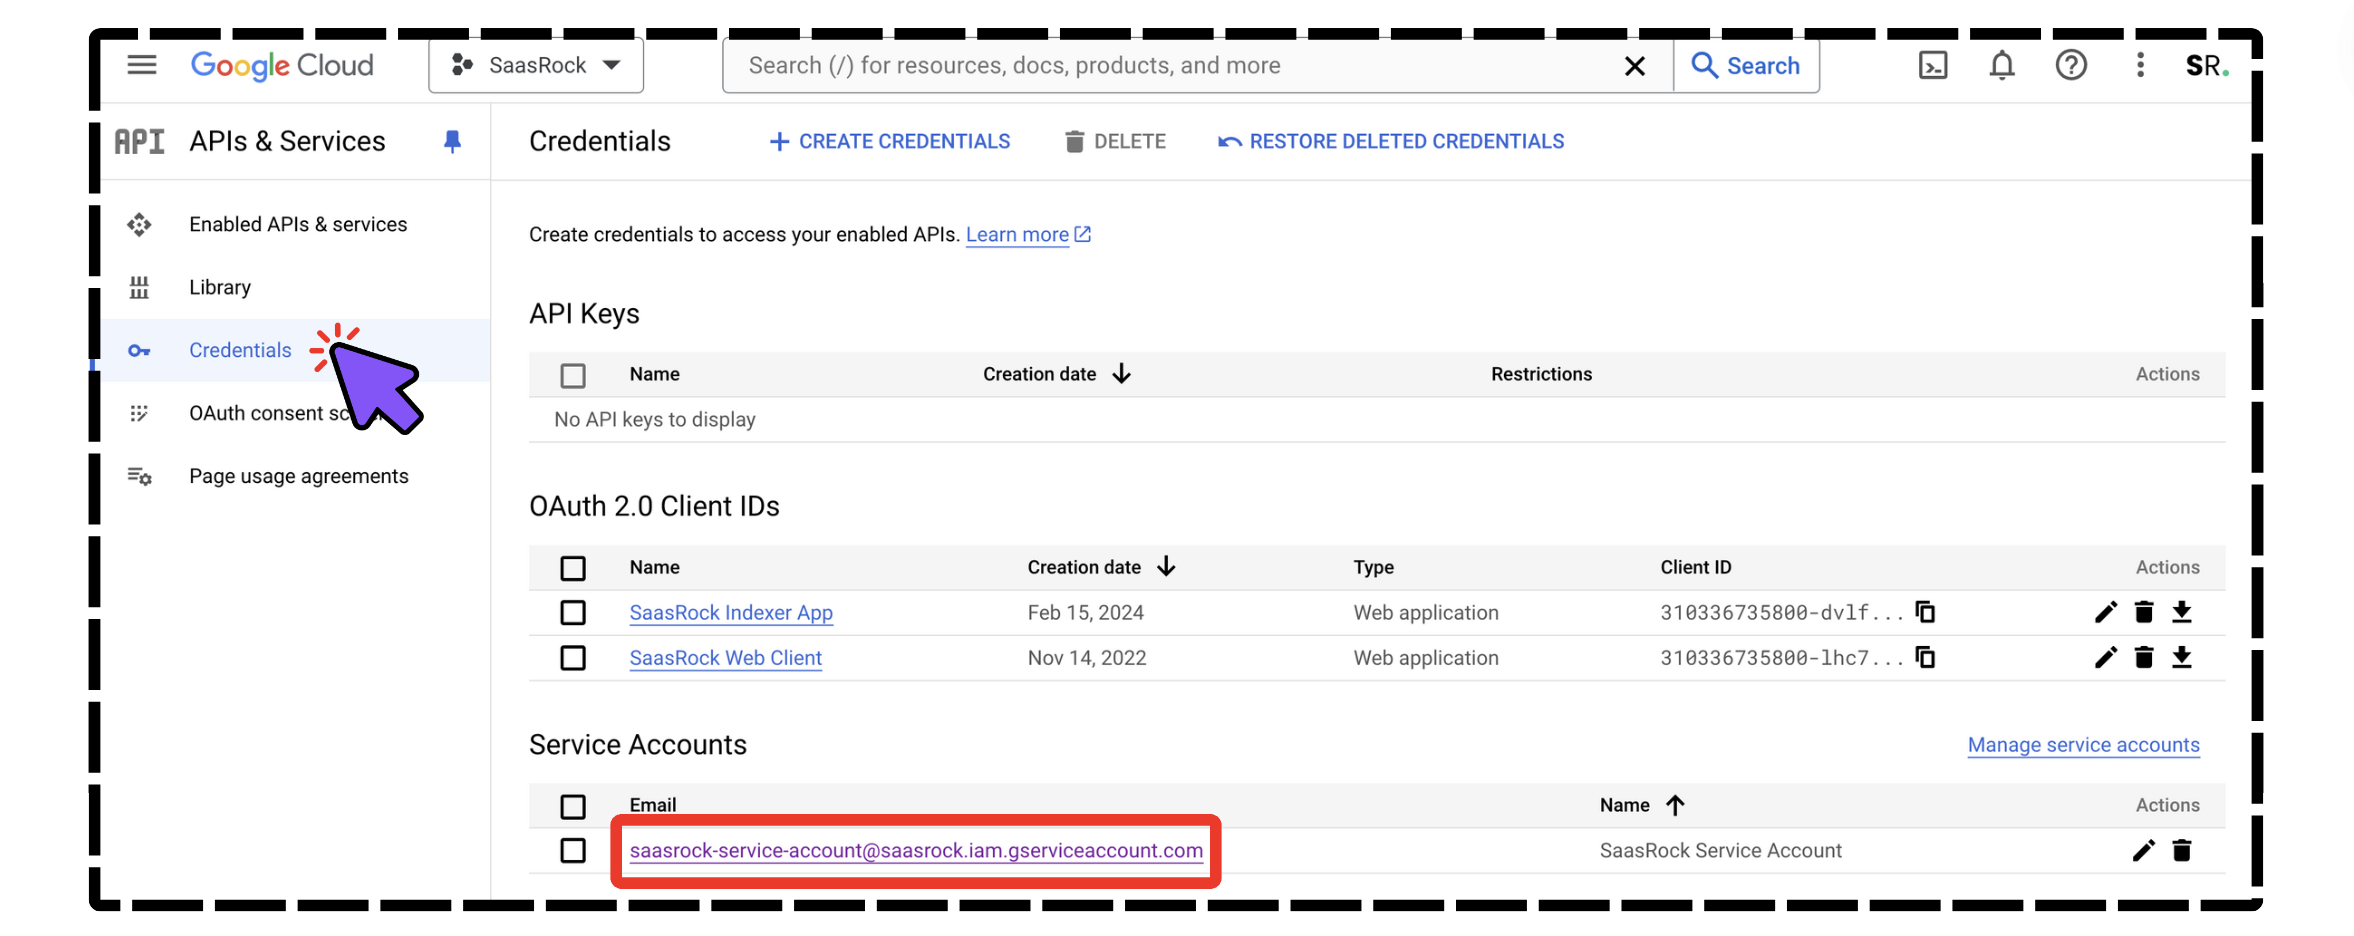Open the three-dot settings menu
The height and width of the screenshot is (936, 2354).
(2140, 66)
